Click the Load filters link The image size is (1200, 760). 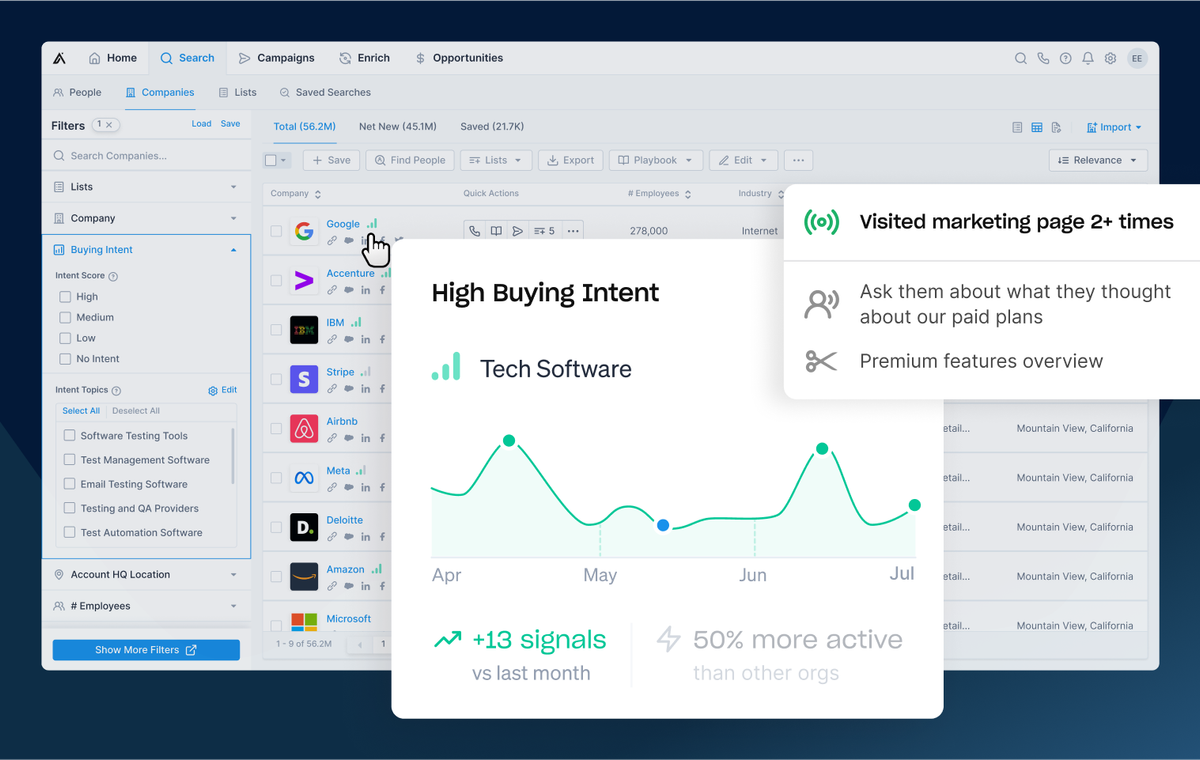(201, 124)
